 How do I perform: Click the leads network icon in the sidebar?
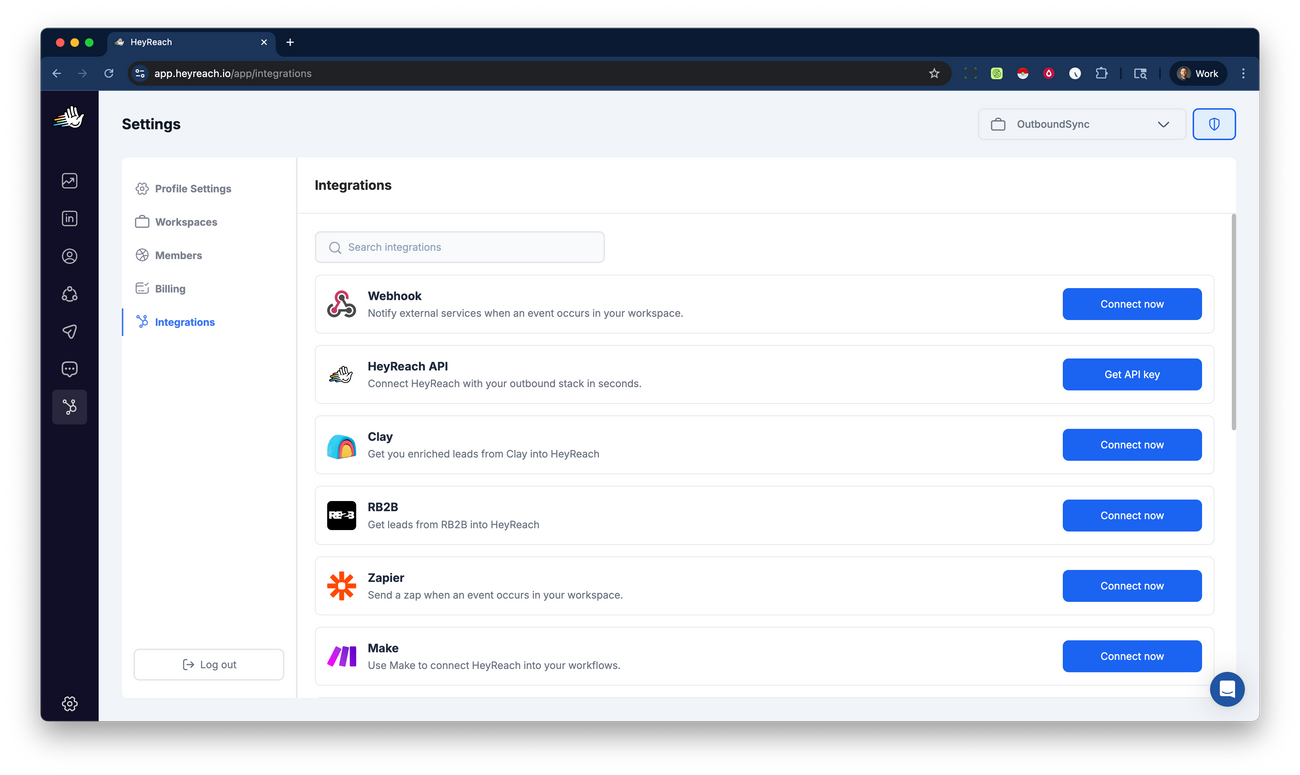(69, 293)
